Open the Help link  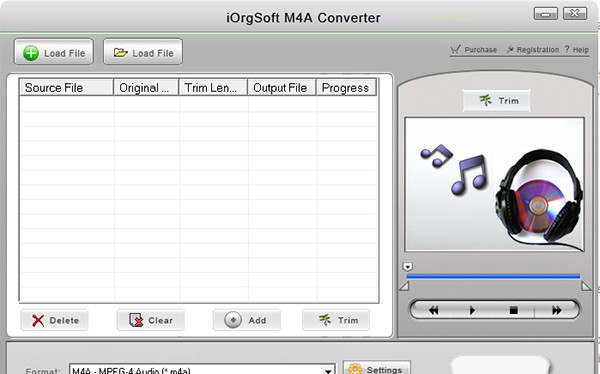(576, 49)
